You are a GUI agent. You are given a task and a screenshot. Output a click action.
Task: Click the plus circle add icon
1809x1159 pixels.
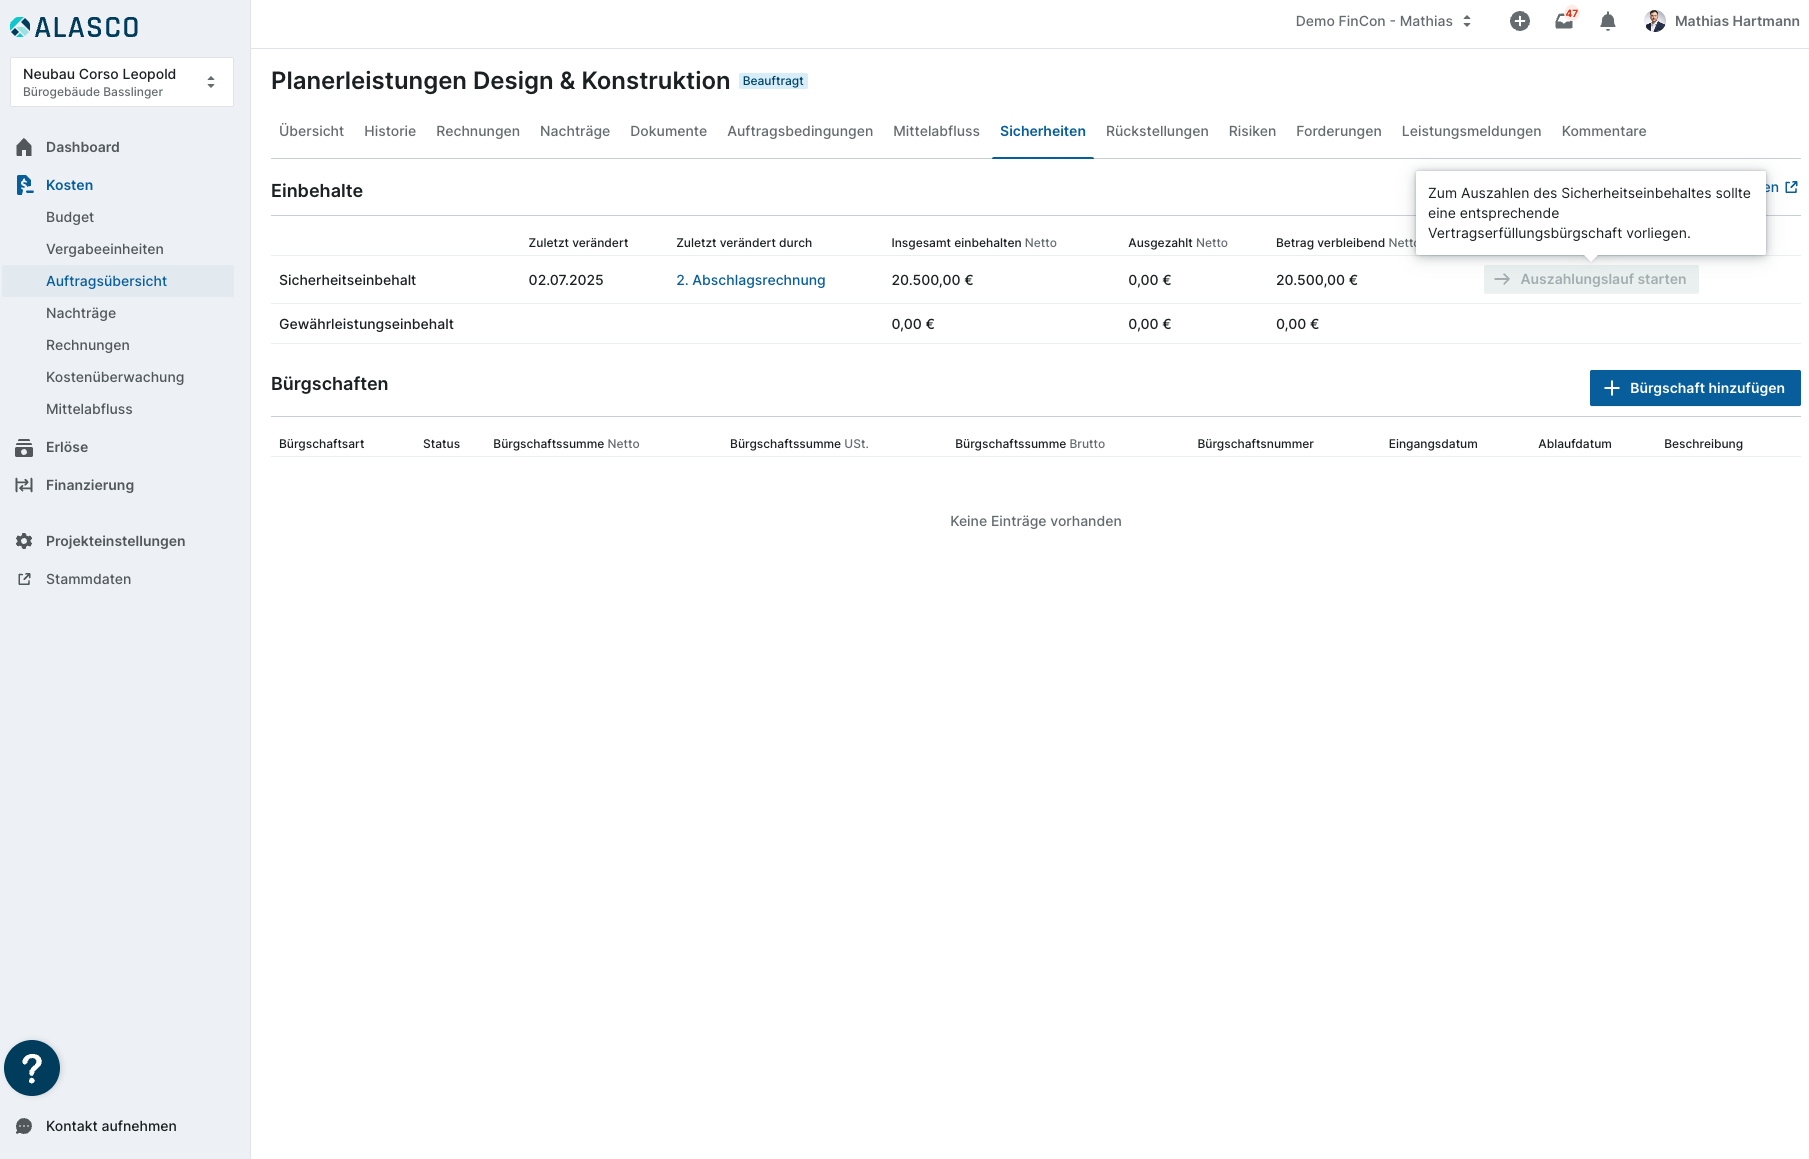point(1519,21)
